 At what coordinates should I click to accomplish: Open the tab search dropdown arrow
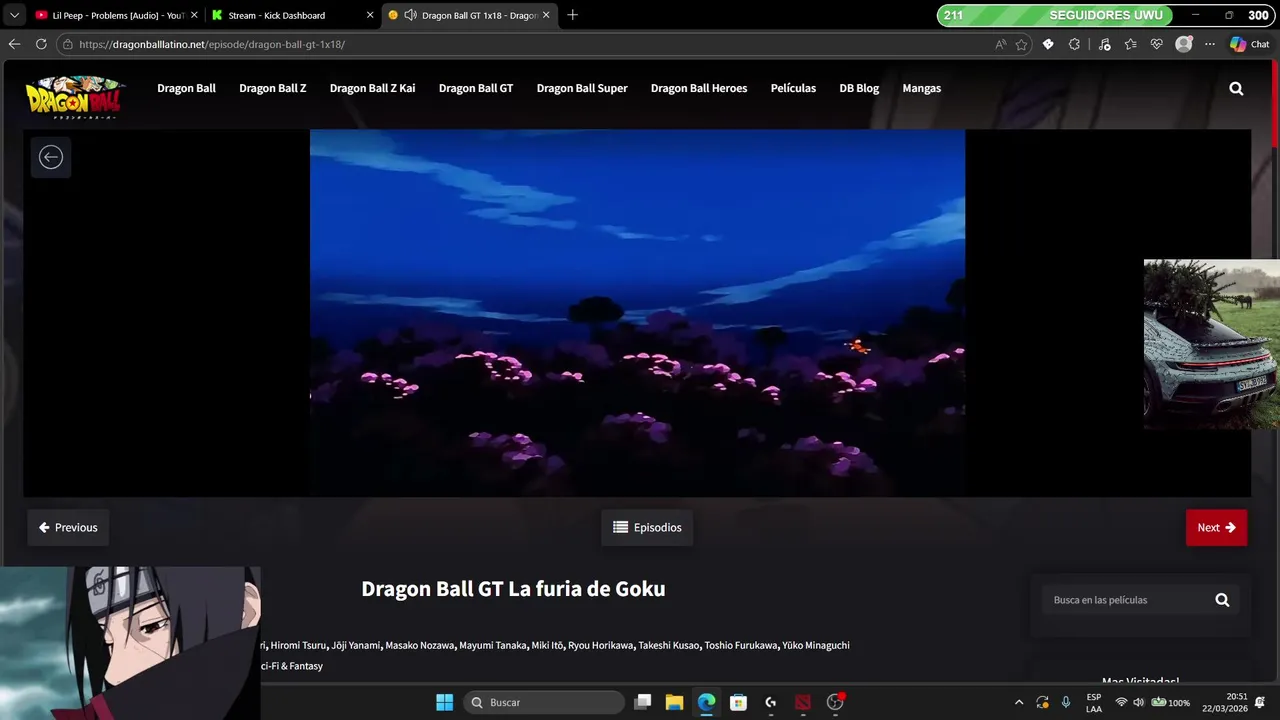click(x=14, y=15)
